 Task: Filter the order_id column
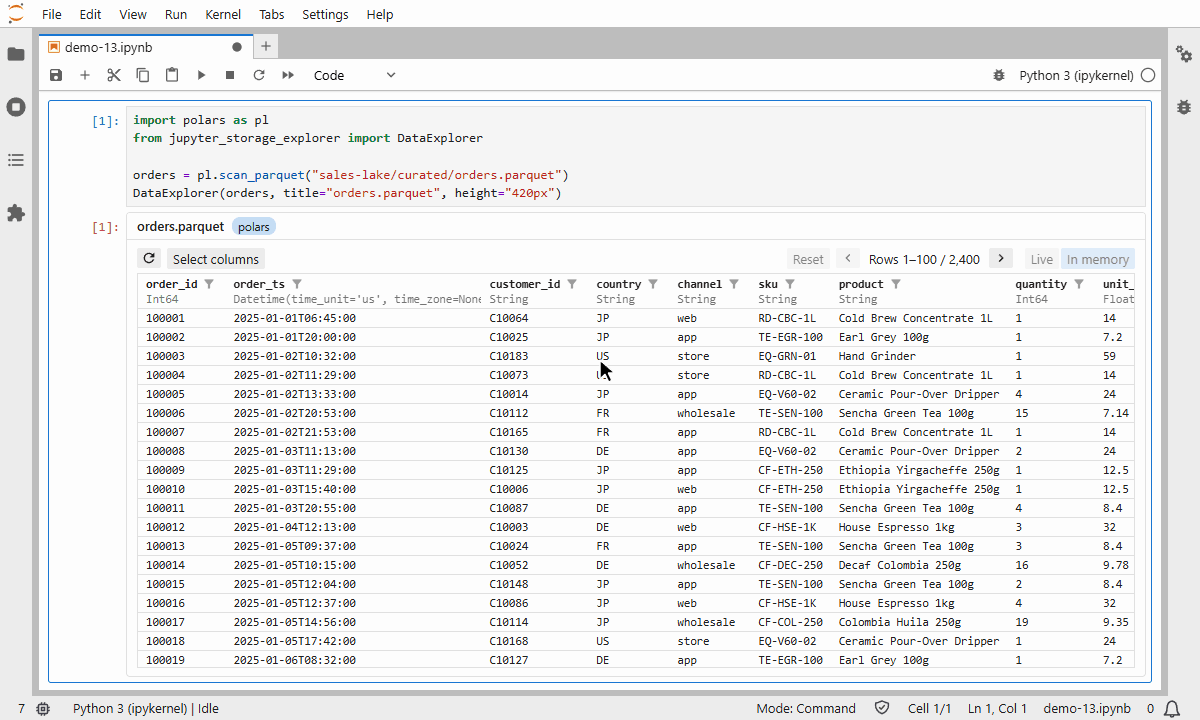(209, 284)
